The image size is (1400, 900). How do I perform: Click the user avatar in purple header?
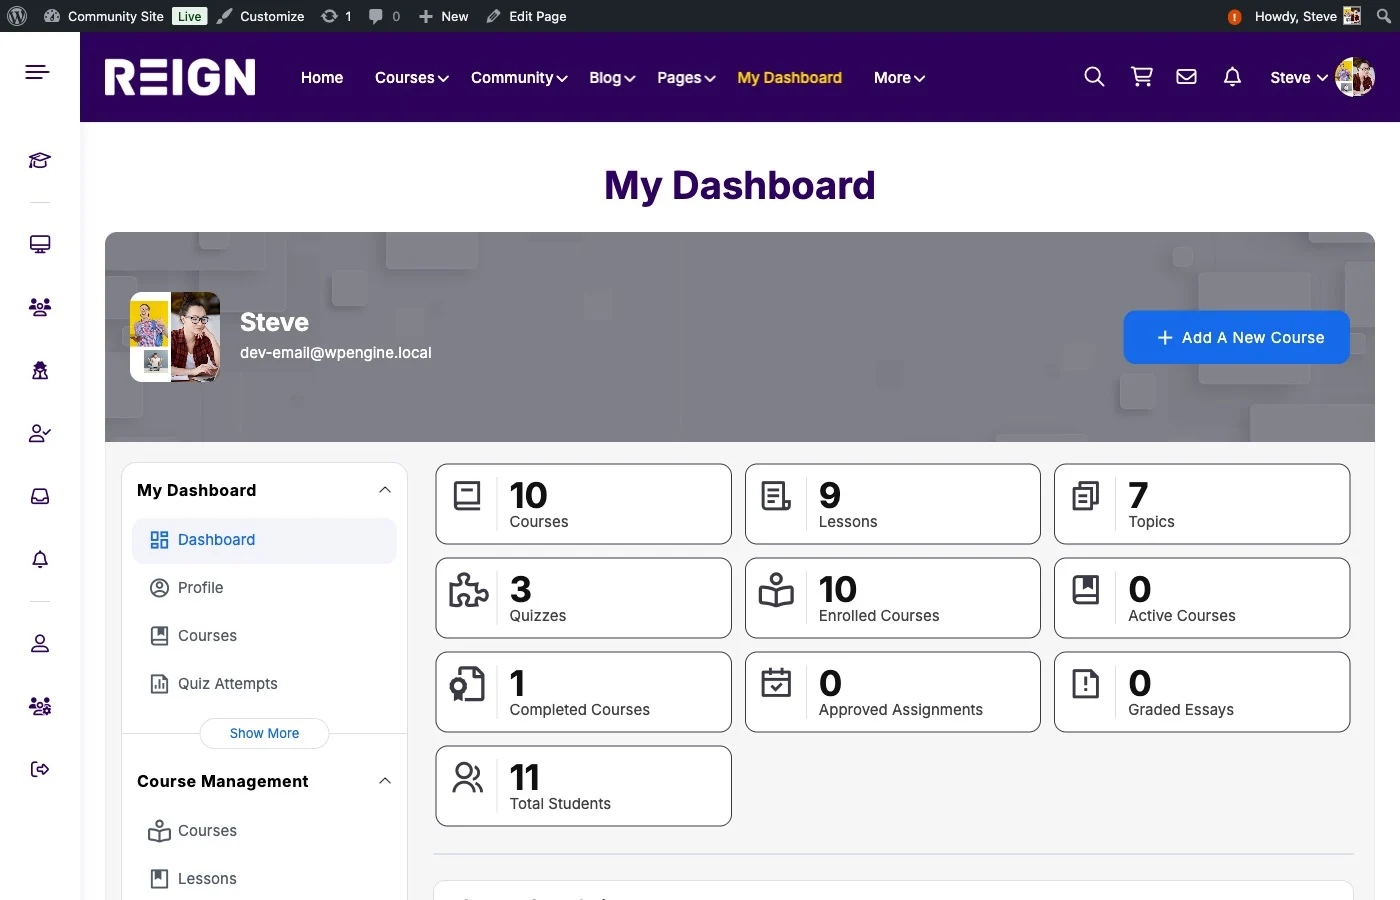tap(1355, 77)
